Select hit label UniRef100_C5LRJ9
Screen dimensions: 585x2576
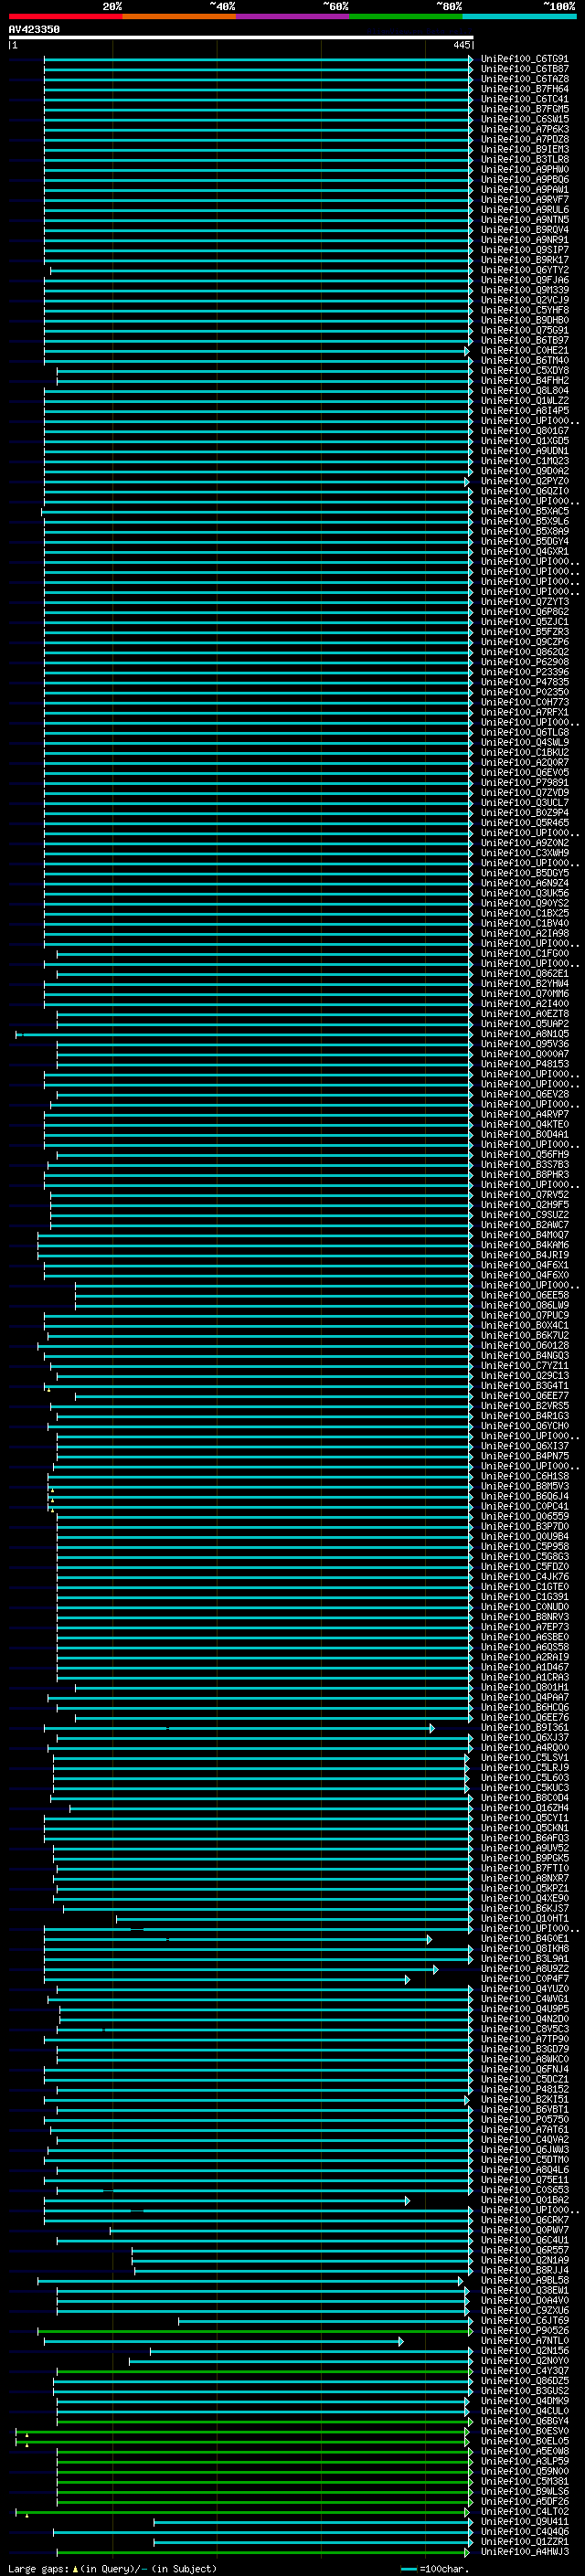point(524,1768)
